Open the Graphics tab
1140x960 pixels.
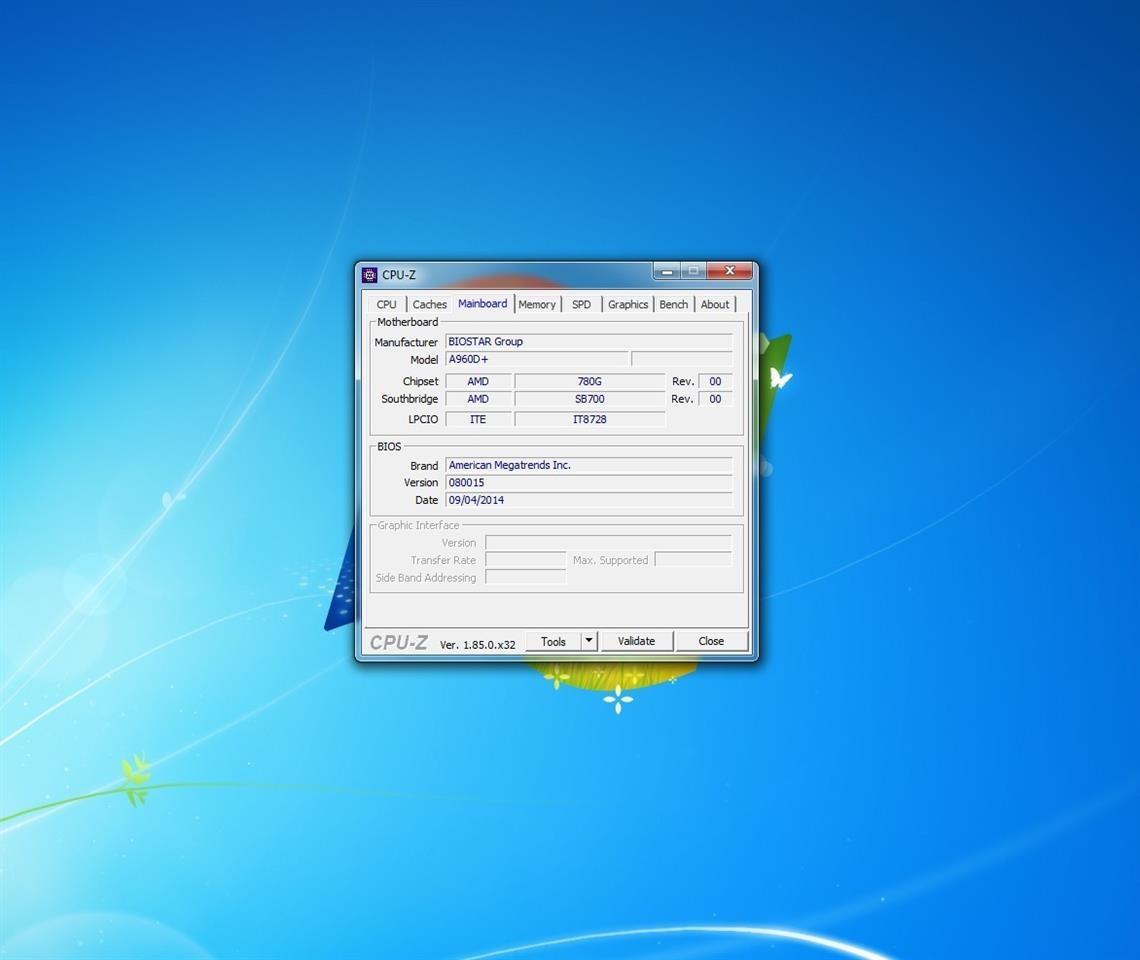[x=627, y=304]
